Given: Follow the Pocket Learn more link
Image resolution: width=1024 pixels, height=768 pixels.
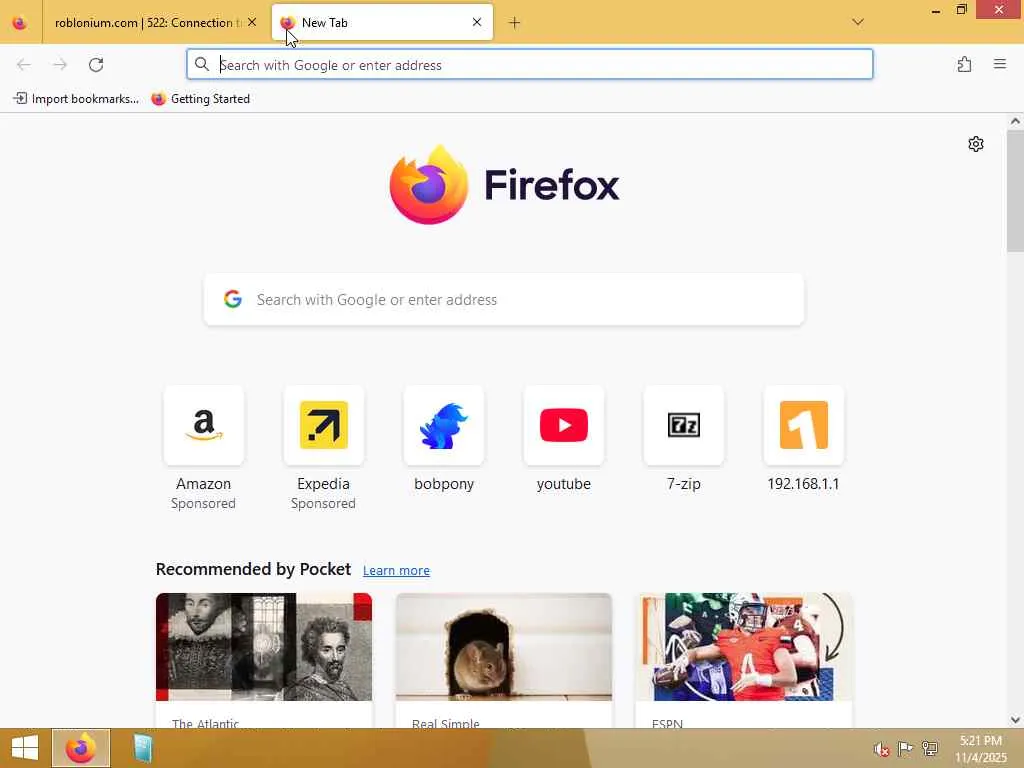Looking at the screenshot, I should tap(396, 571).
